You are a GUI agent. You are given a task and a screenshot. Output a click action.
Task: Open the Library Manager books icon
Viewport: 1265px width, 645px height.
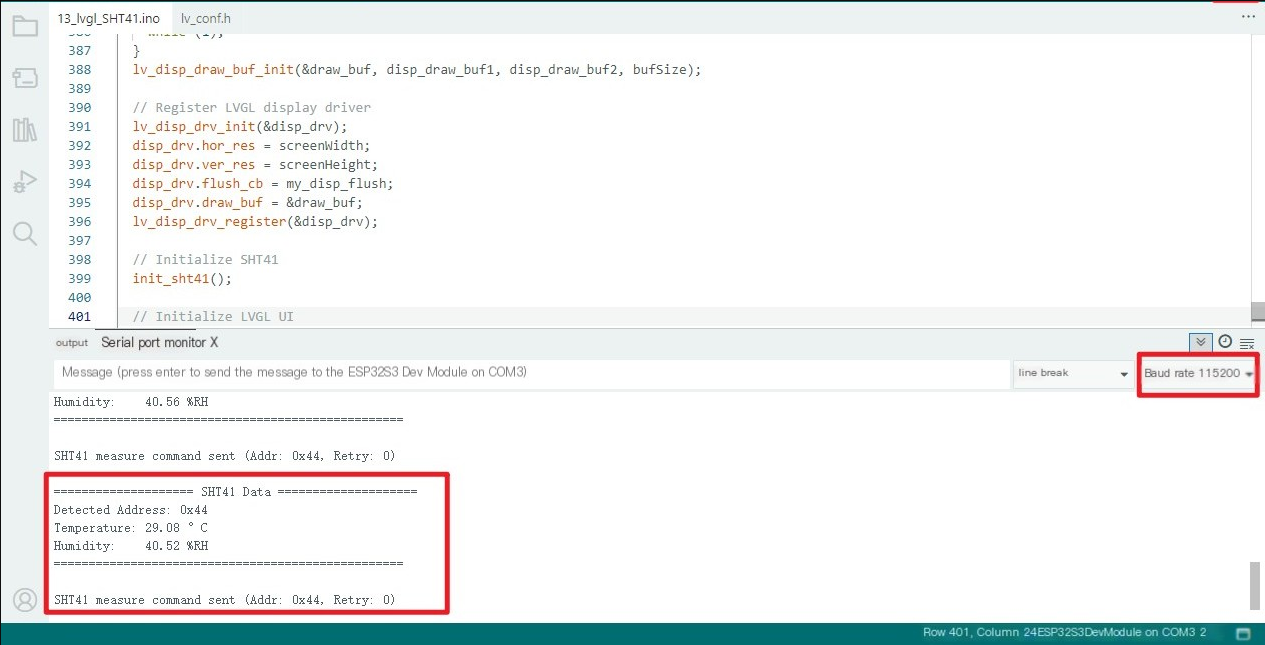click(x=24, y=130)
